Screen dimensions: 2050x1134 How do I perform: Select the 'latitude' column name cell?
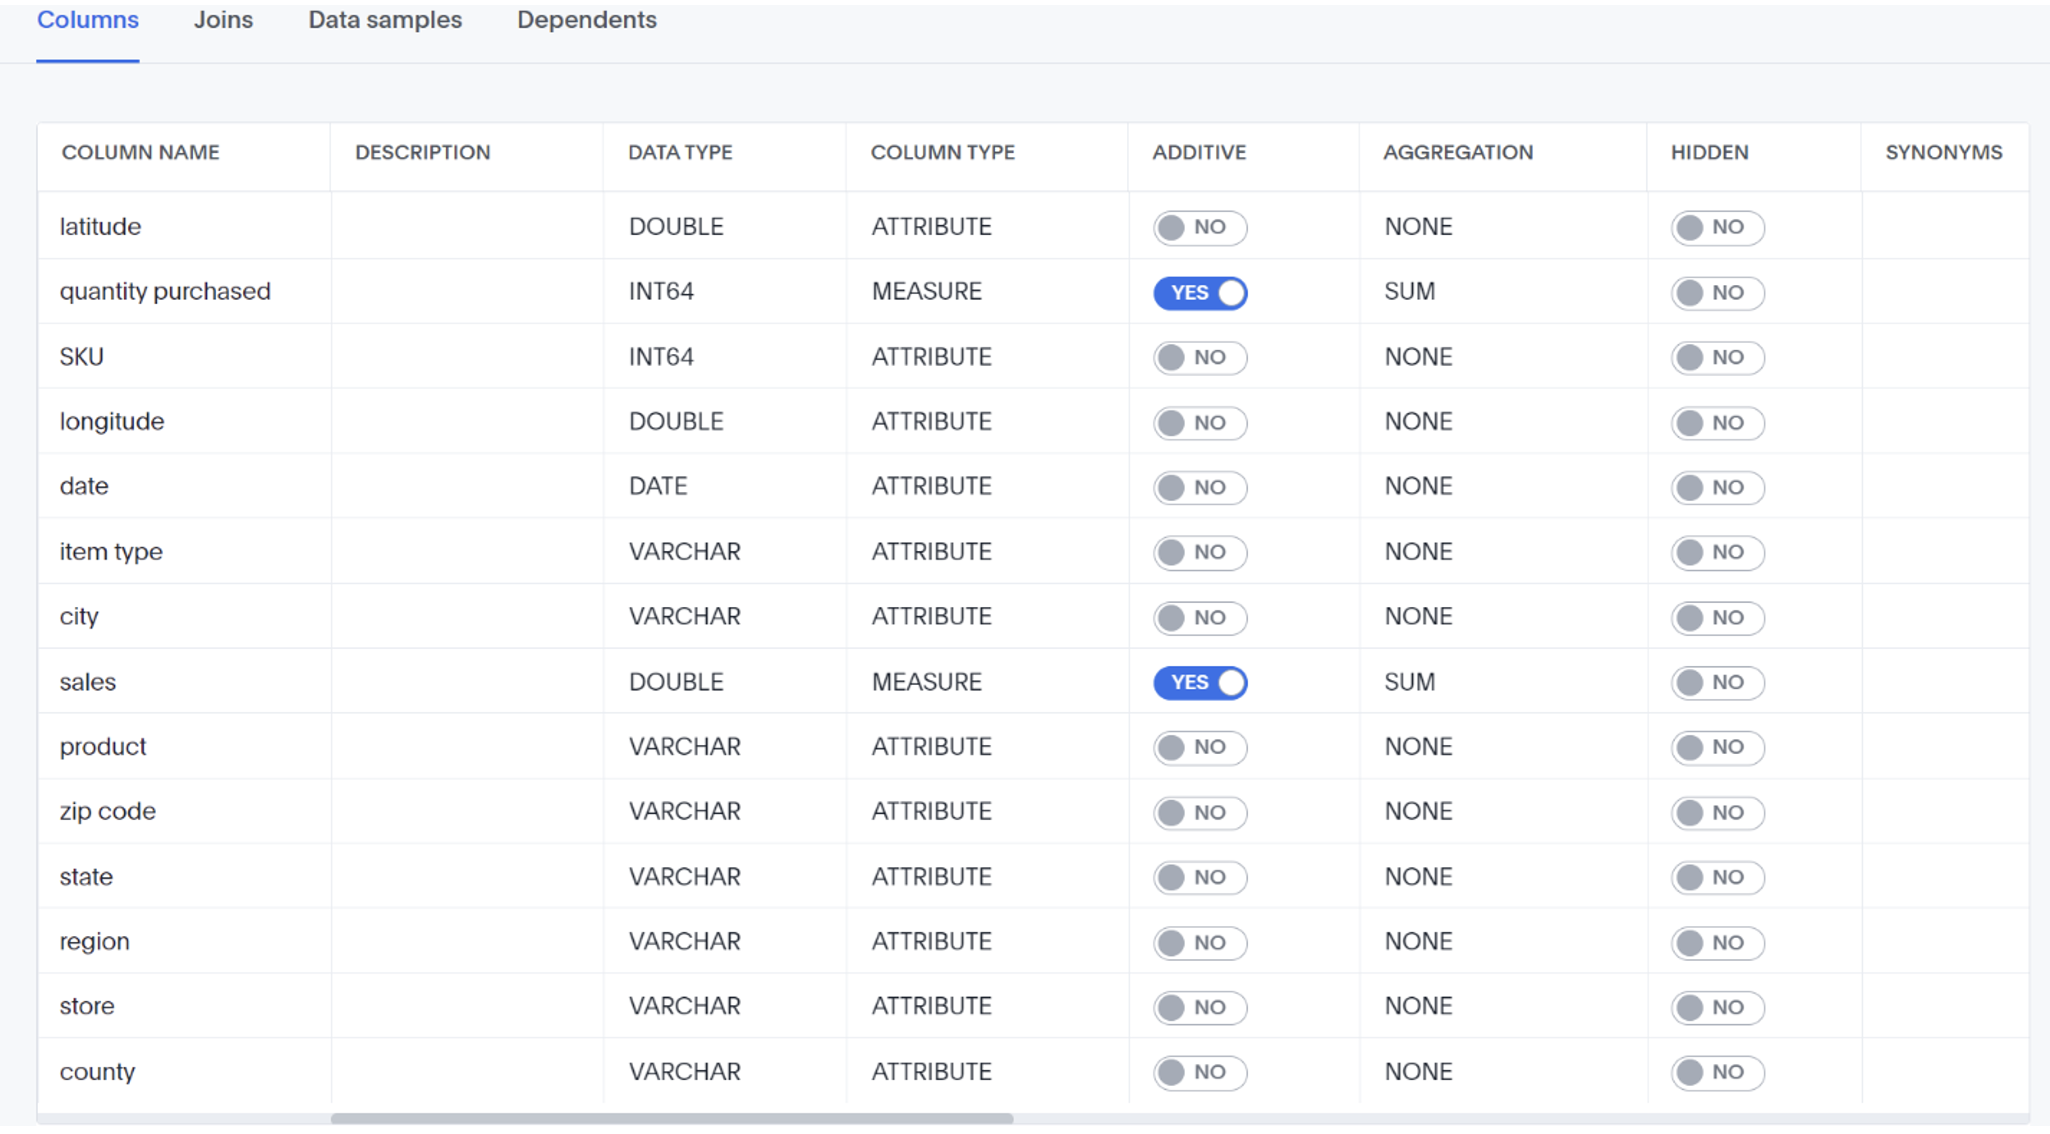pos(100,227)
